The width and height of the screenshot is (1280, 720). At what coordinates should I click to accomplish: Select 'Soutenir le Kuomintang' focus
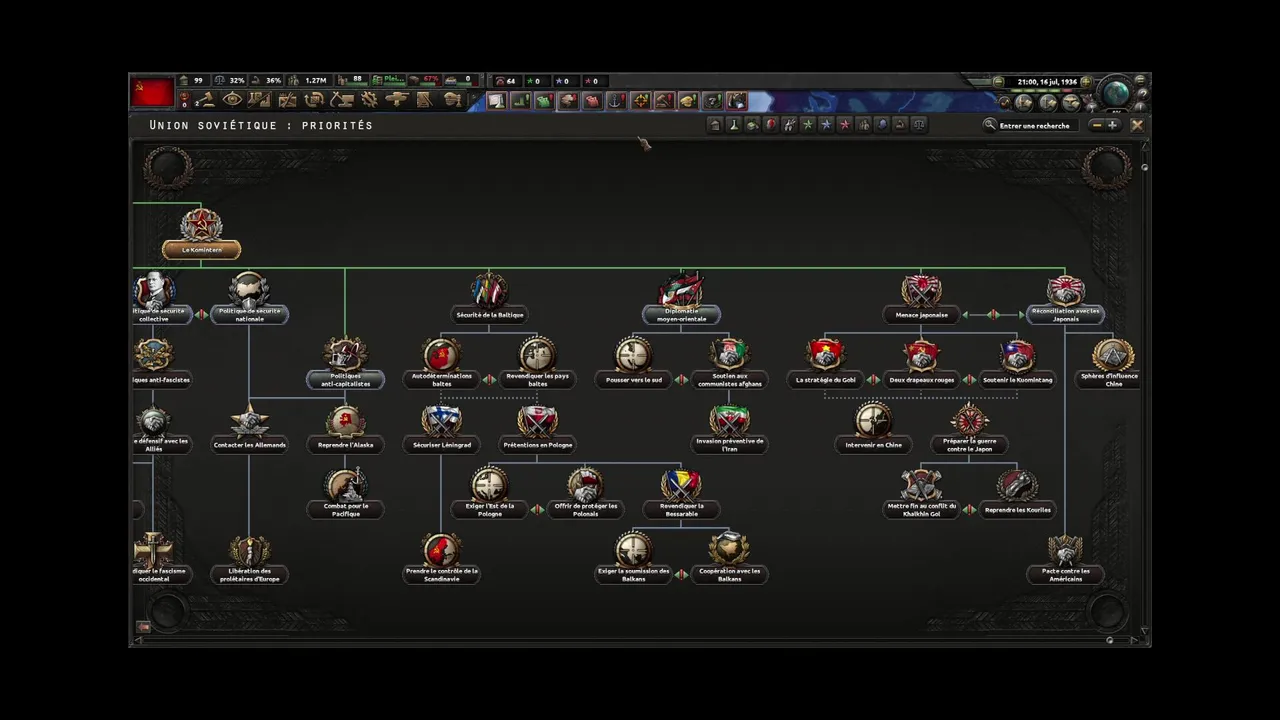click(x=1018, y=362)
